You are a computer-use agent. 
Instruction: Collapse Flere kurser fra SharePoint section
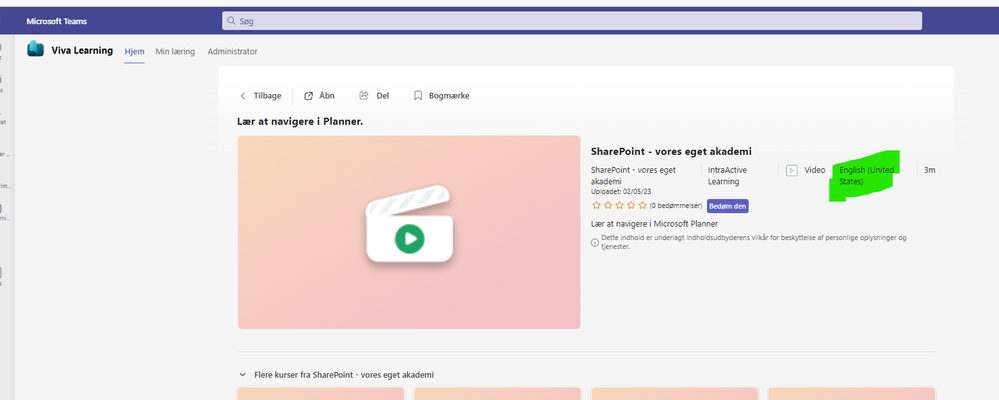tap(243, 375)
